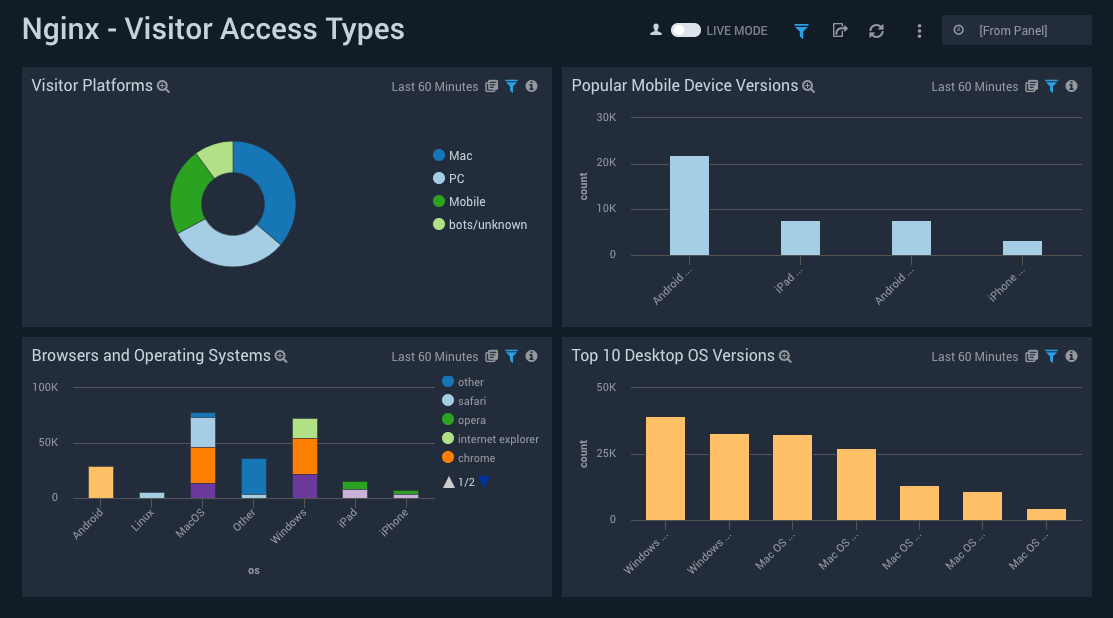
Task: Click the user account icon in the header
Action: coord(655,31)
